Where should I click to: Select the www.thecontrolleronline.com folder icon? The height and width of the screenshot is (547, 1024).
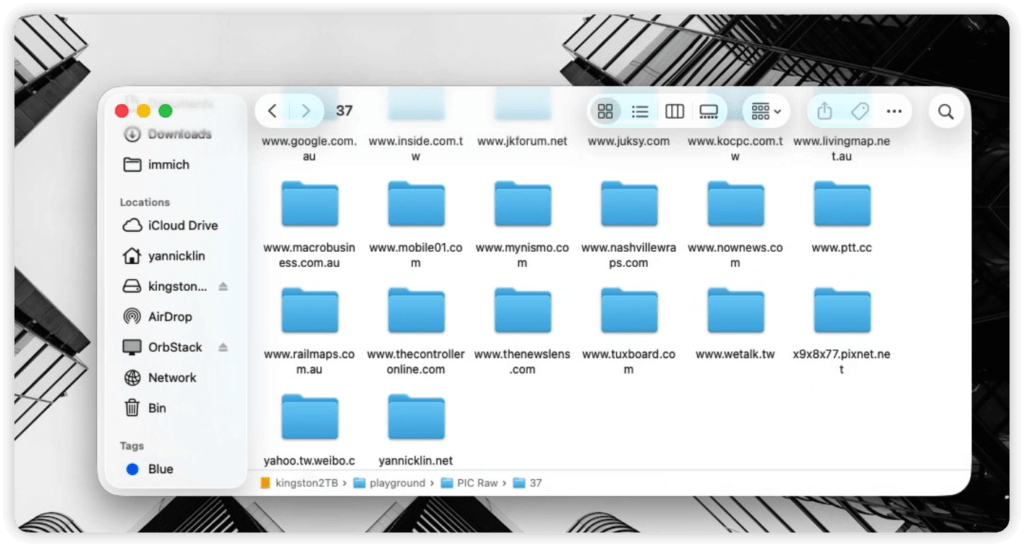[416, 310]
